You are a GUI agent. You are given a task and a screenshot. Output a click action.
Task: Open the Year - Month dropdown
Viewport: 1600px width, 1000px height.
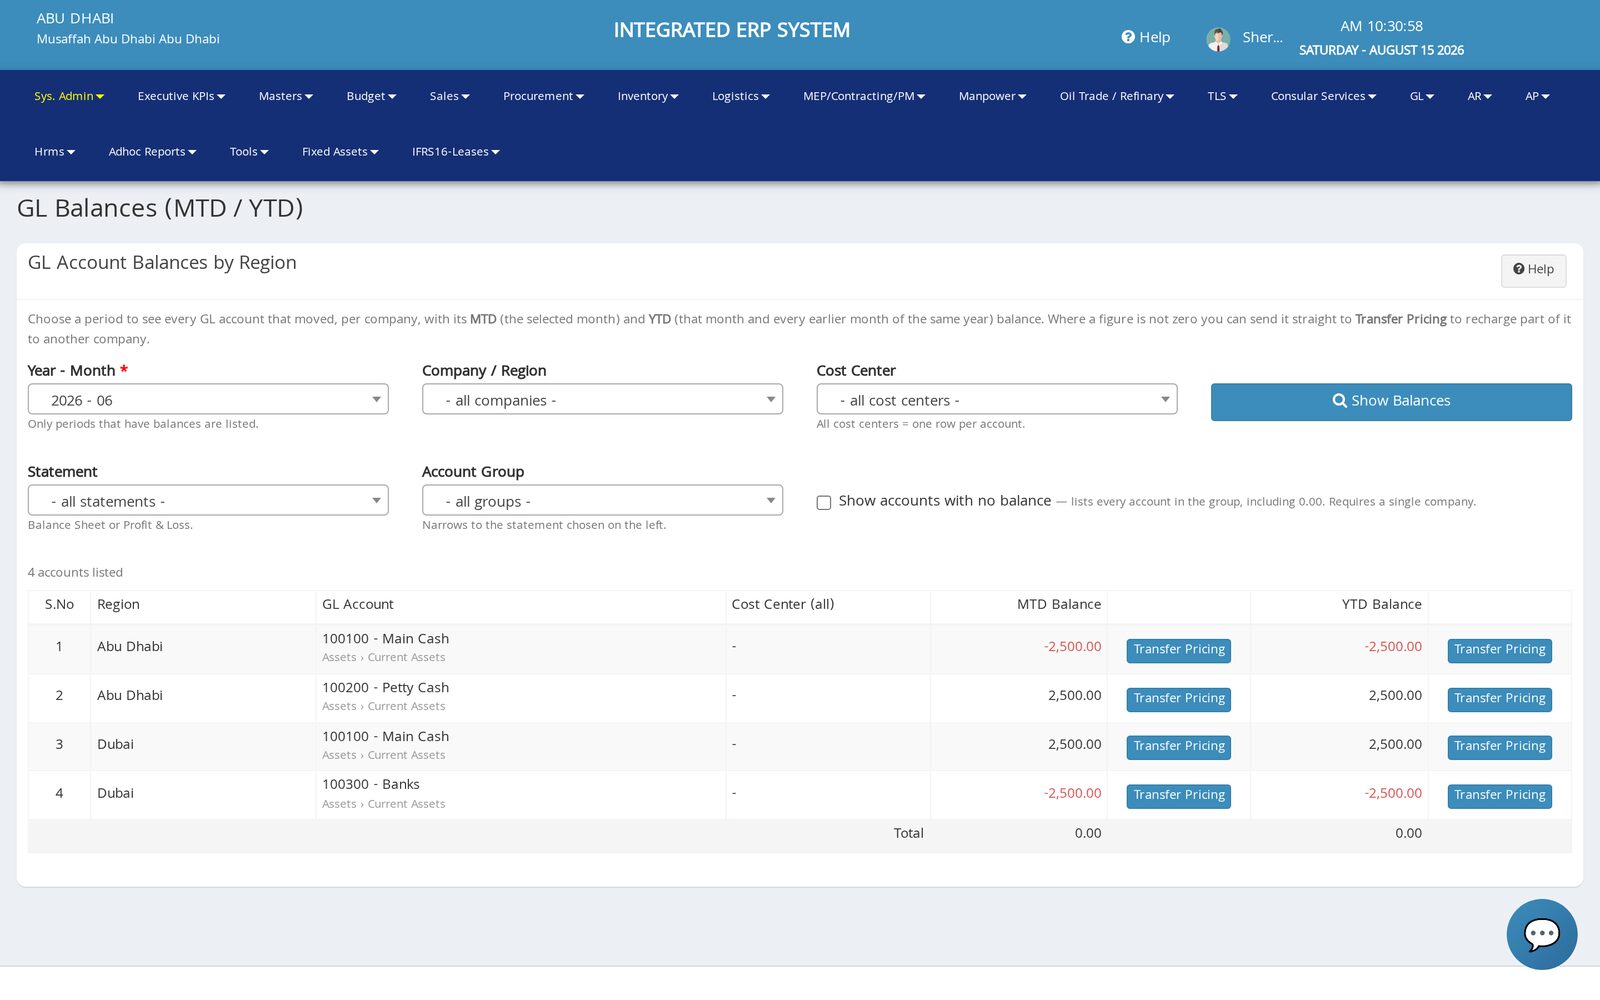tap(208, 400)
